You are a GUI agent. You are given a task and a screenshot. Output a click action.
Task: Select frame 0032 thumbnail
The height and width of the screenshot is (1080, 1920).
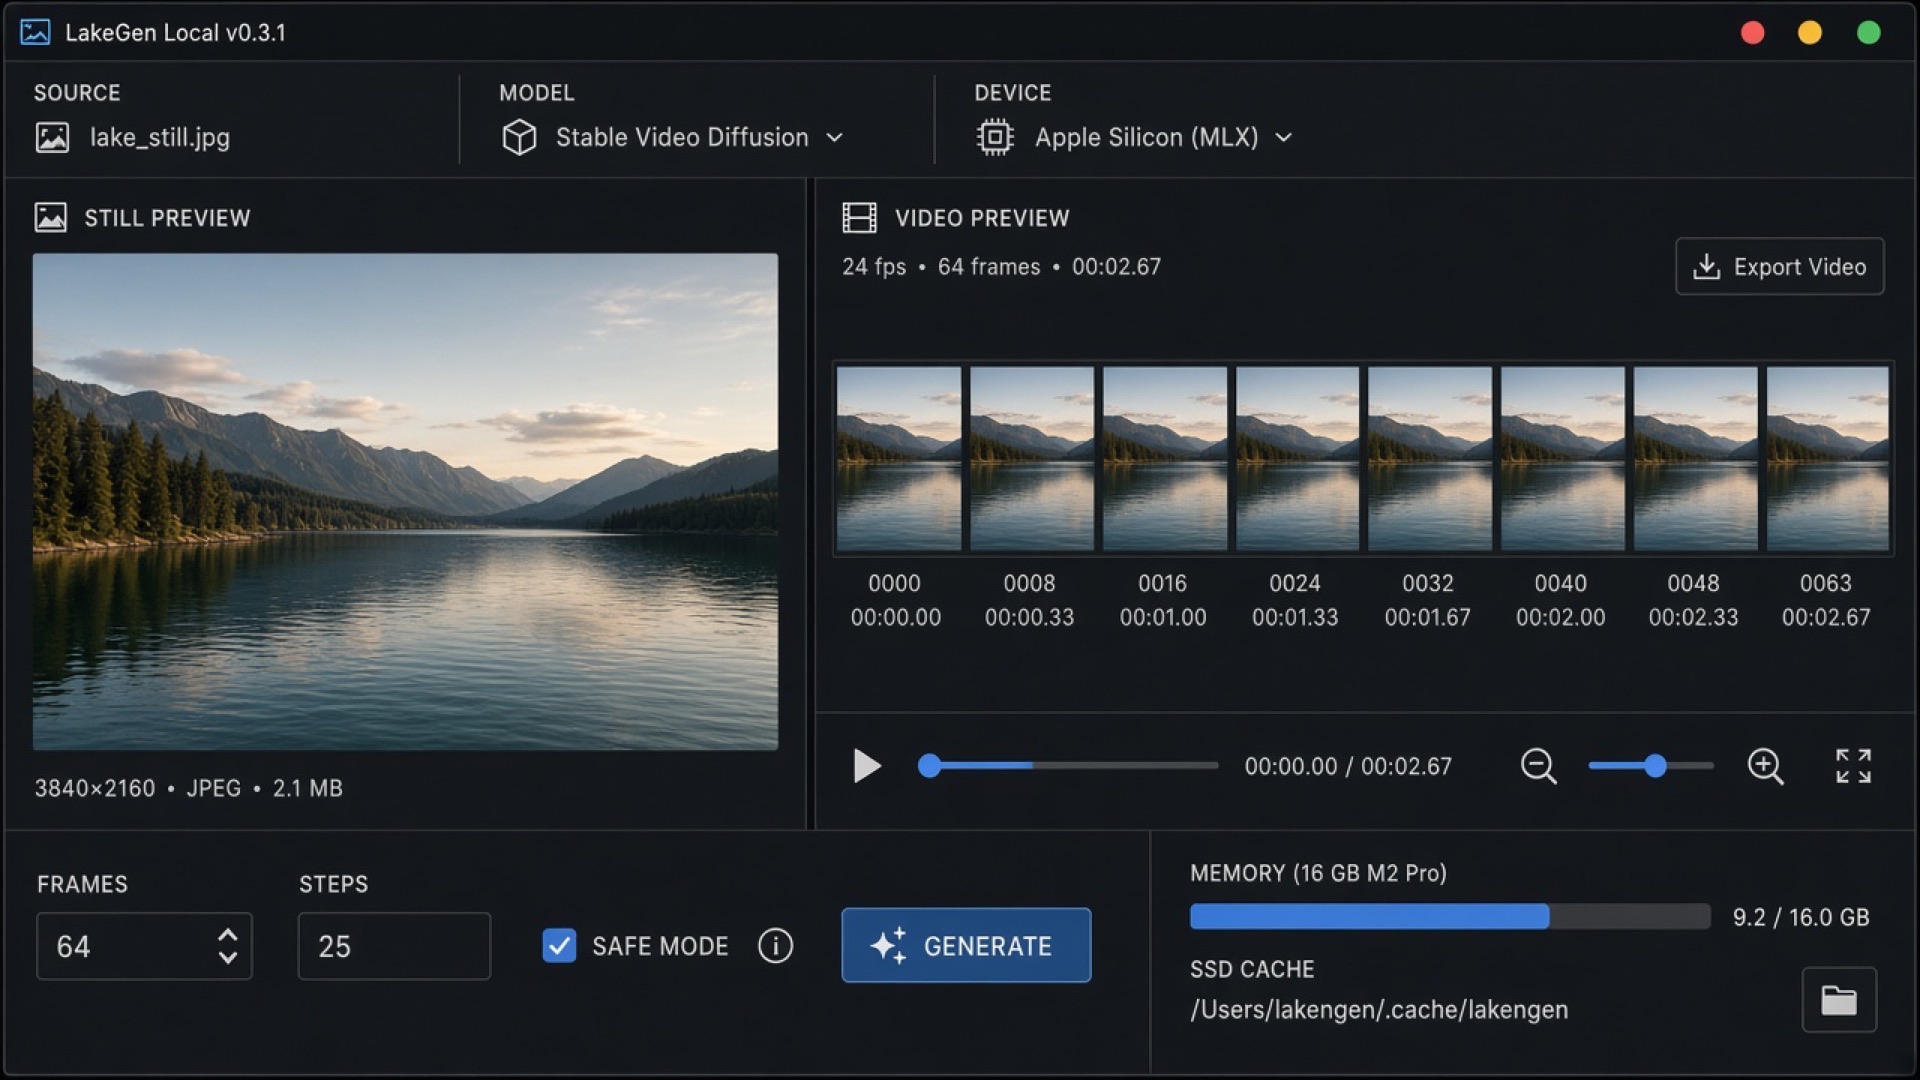point(1430,458)
